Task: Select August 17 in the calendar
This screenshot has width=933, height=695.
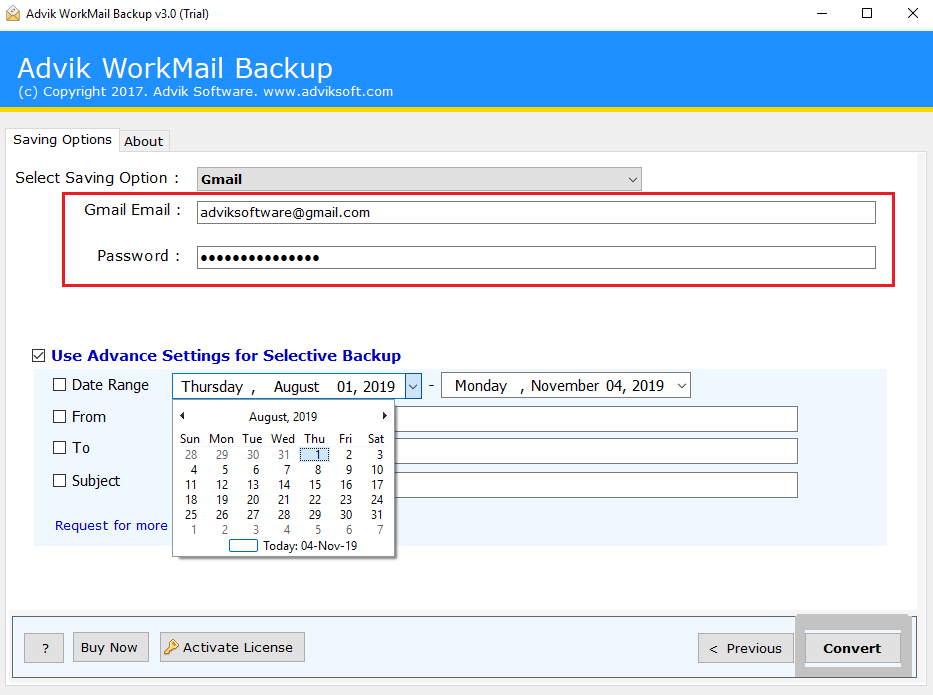Action: (x=377, y=485)
